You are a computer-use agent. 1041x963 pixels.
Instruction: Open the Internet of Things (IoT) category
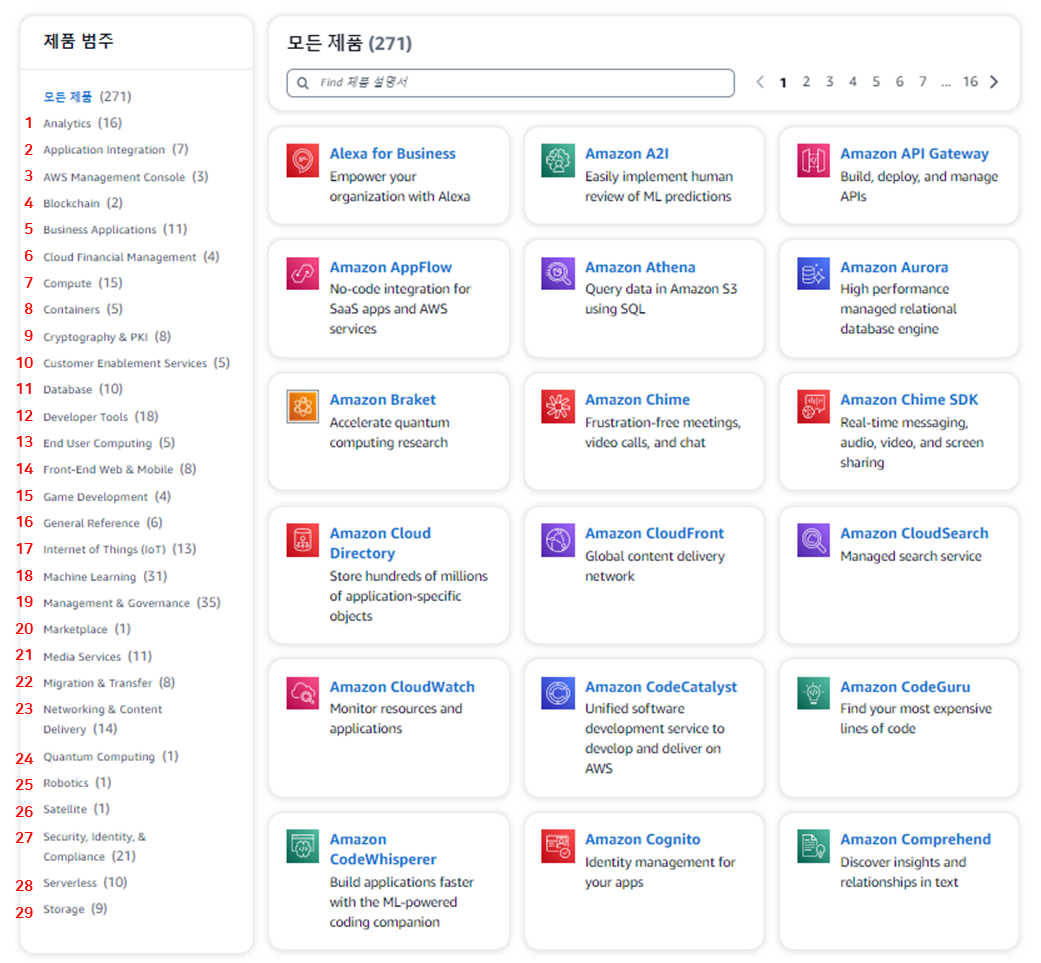pos(120,549)
